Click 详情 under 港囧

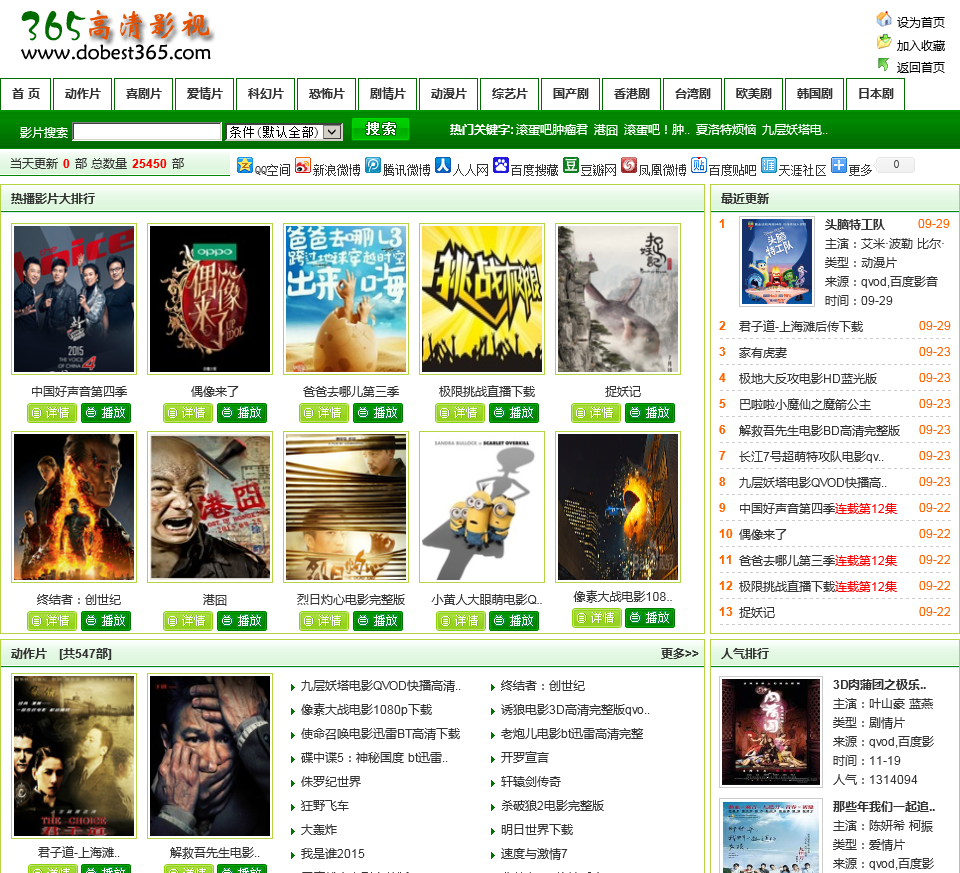tap(187, 621)
